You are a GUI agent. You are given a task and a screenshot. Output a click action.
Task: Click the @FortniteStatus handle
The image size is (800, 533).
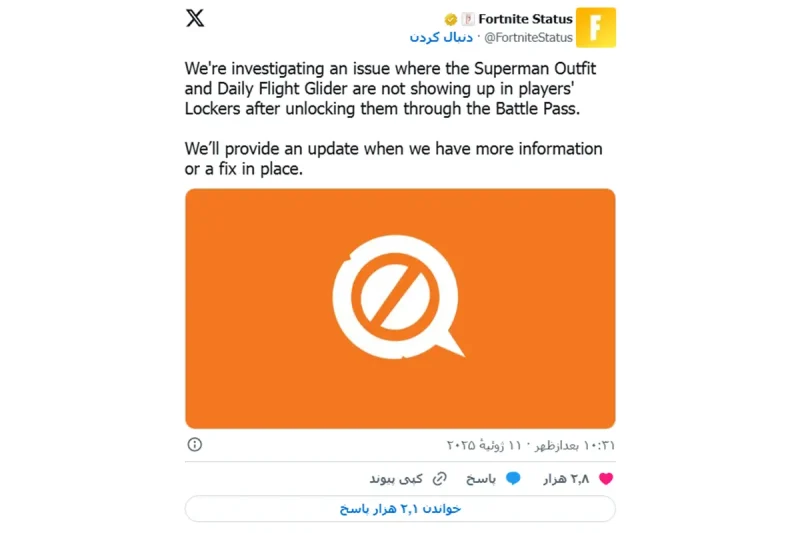pos(528,38)
